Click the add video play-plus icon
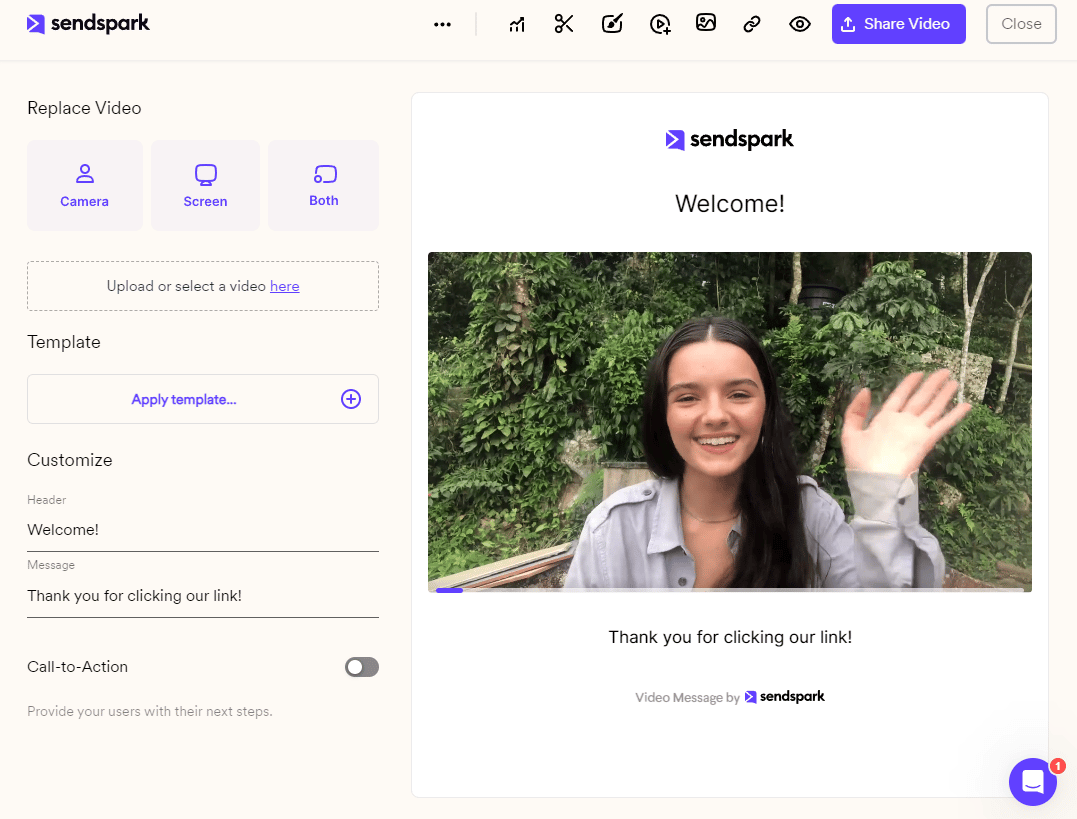 [x=660, y=25]
